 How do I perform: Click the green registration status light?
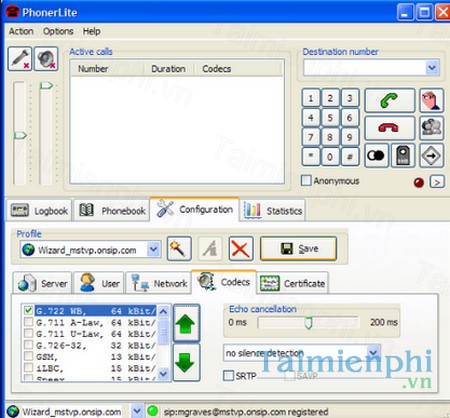tap(152, 411)
